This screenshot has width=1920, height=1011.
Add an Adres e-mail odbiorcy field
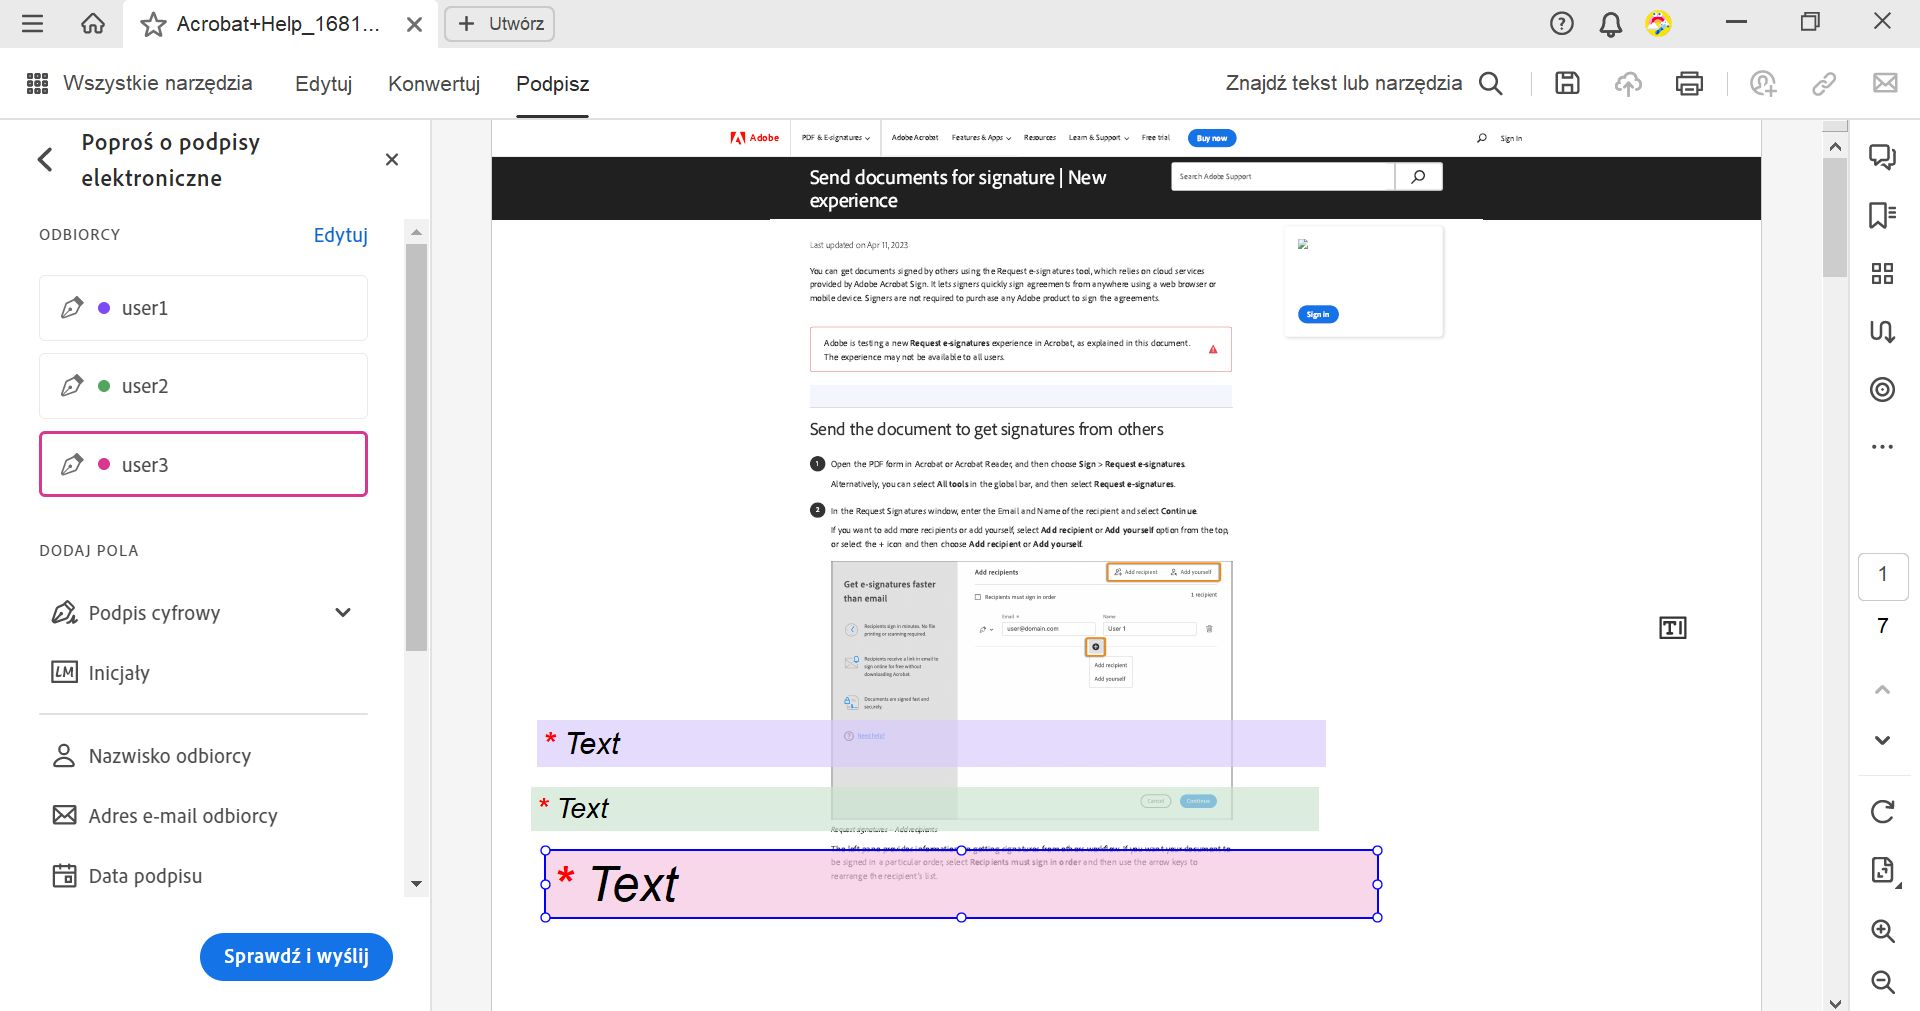click(165, 816)
